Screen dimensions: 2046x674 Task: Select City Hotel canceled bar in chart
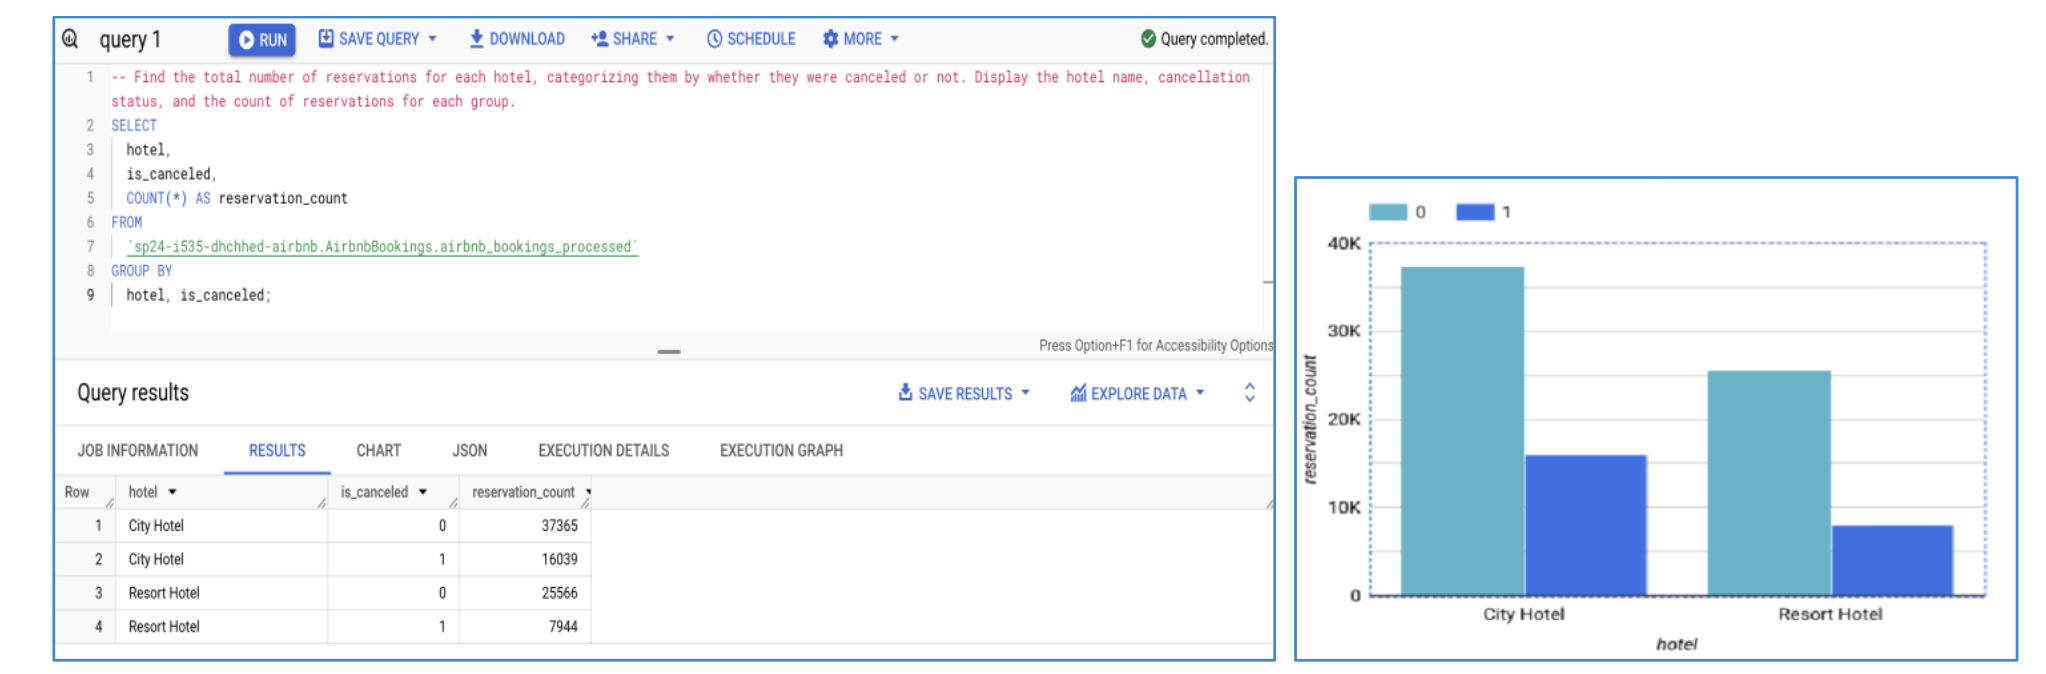(1586, 525)
